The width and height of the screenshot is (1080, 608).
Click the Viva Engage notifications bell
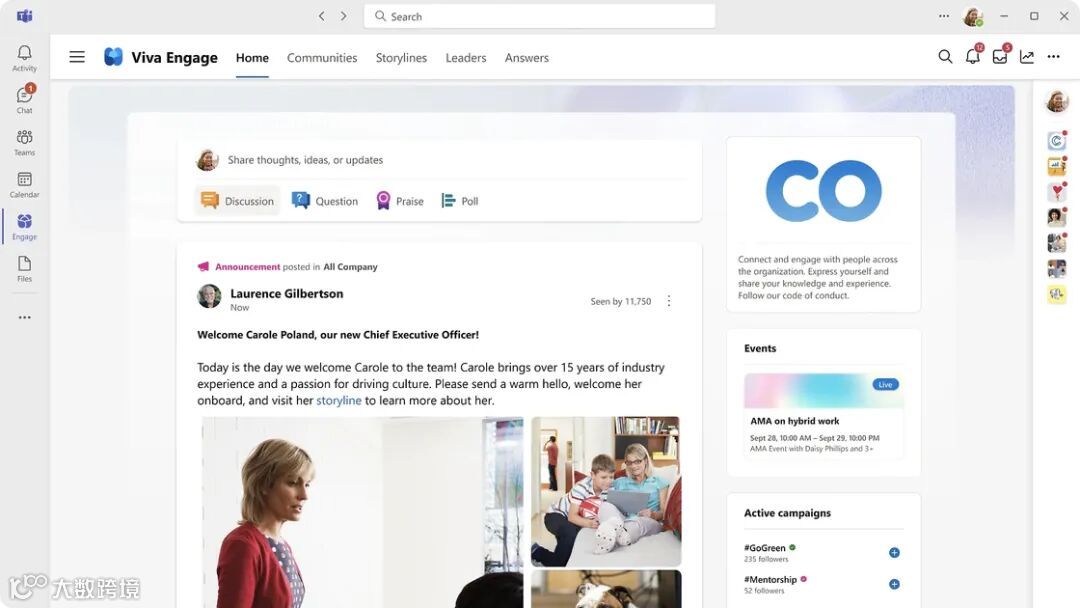pyautogui.click(x=973, y=56)
